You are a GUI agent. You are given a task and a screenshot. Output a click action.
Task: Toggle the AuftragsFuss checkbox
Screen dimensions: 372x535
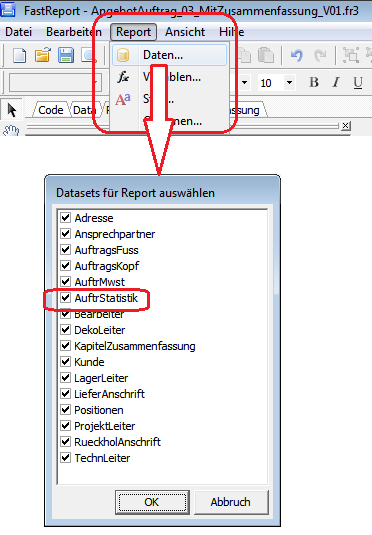point(65,250)
